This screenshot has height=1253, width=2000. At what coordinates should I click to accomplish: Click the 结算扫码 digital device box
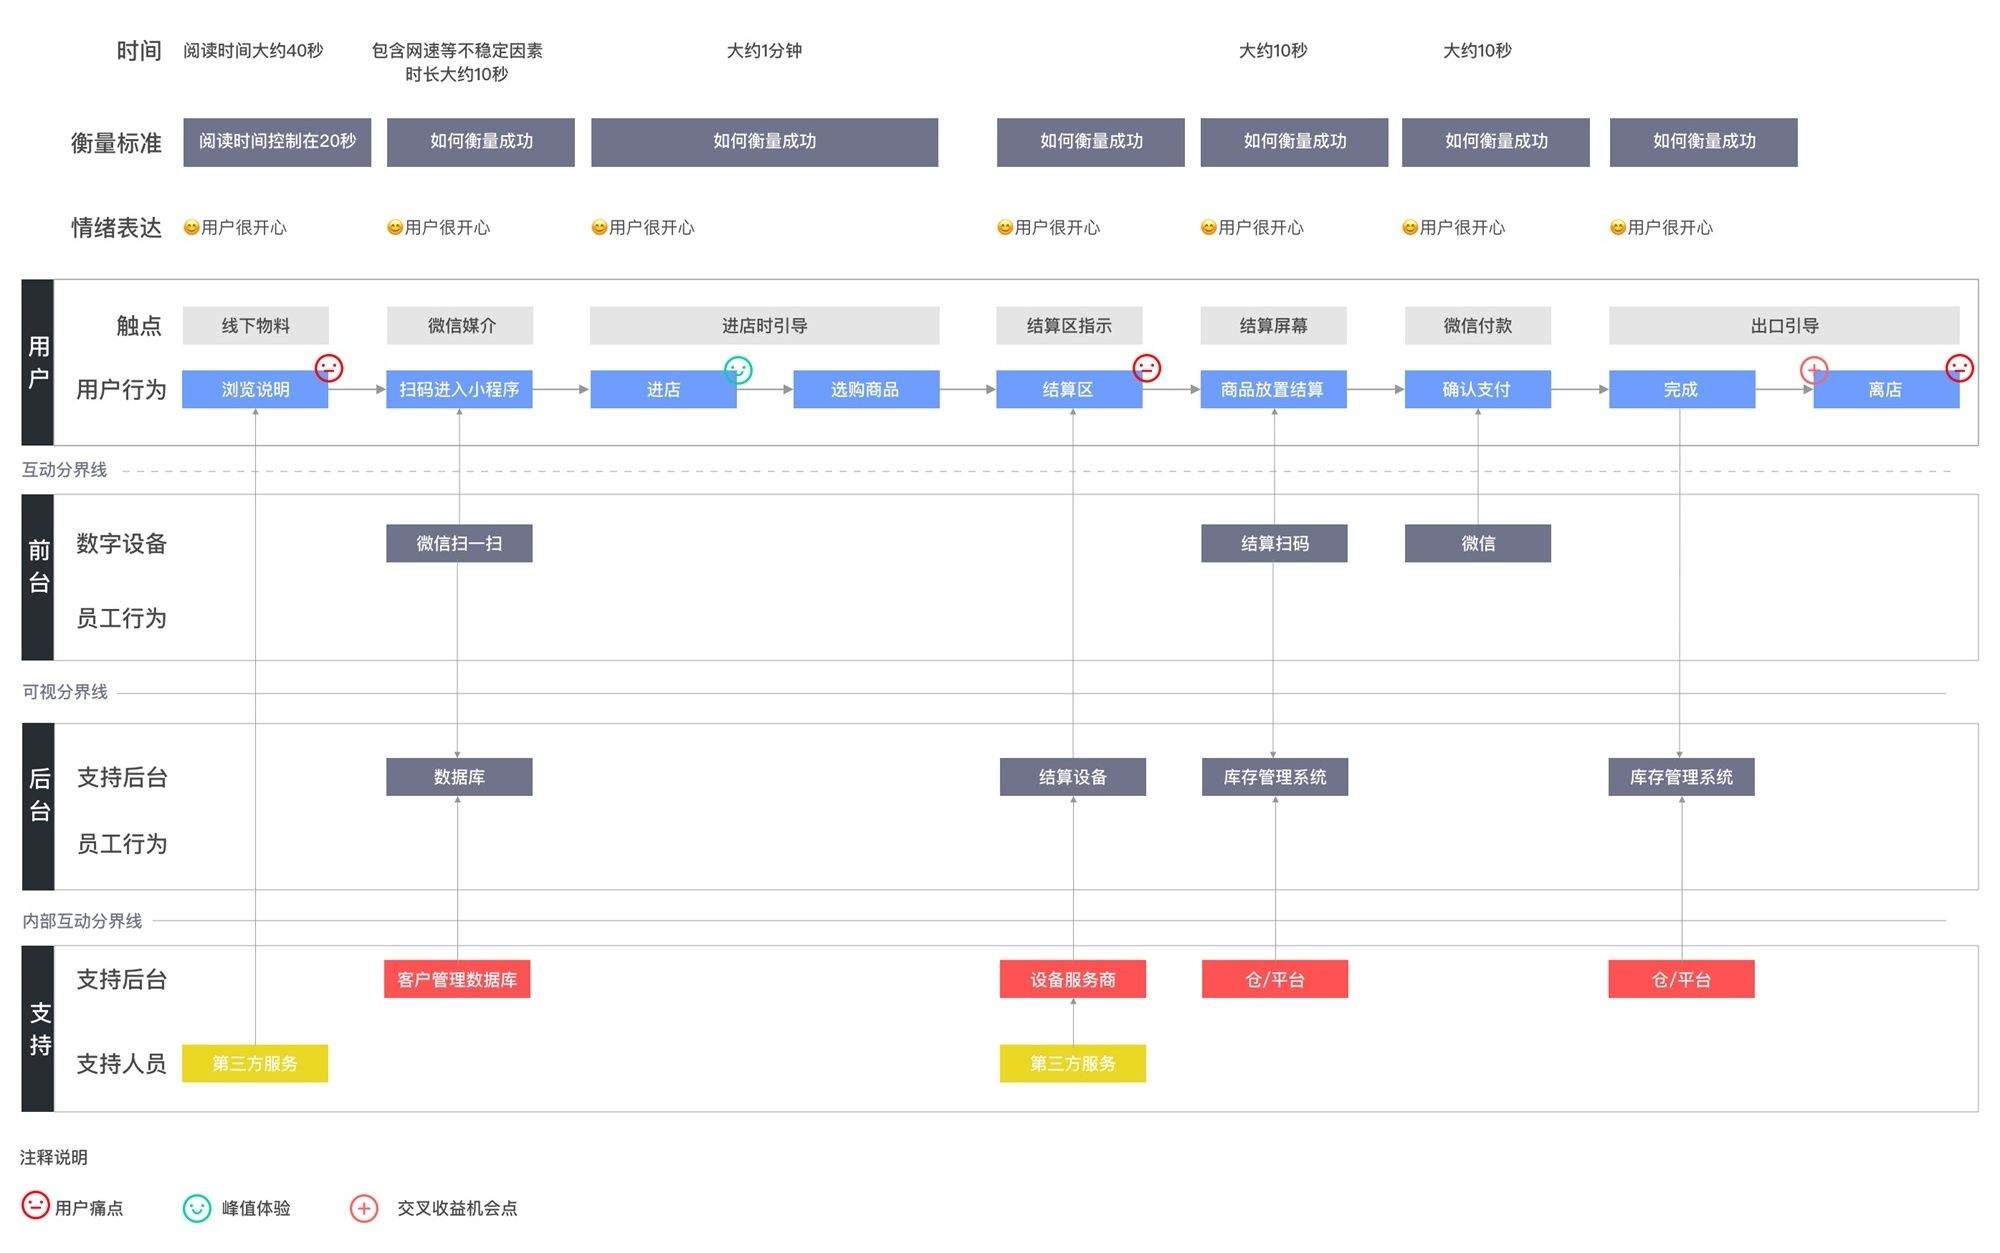tap(1274, 543)
